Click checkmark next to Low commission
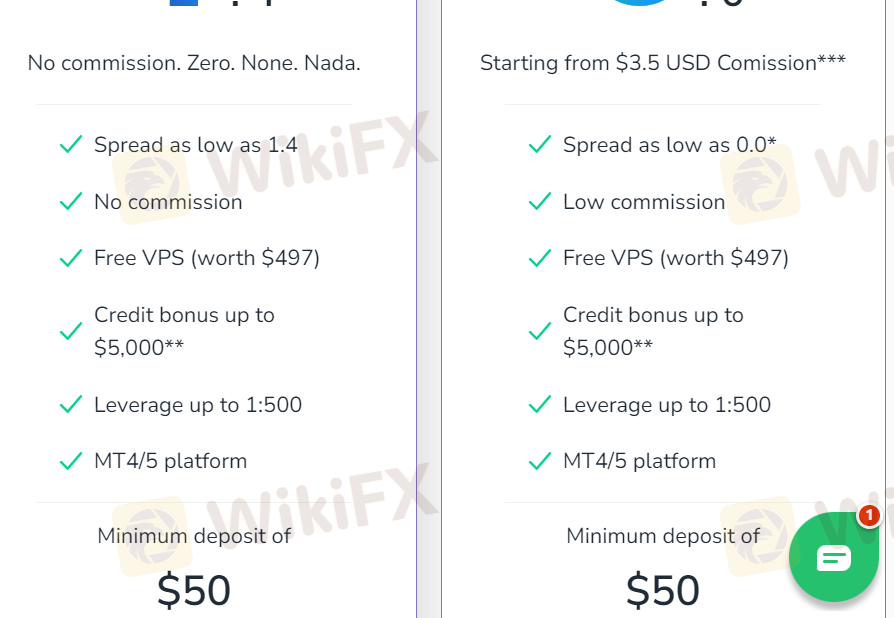894x618 pixels. 539,201
